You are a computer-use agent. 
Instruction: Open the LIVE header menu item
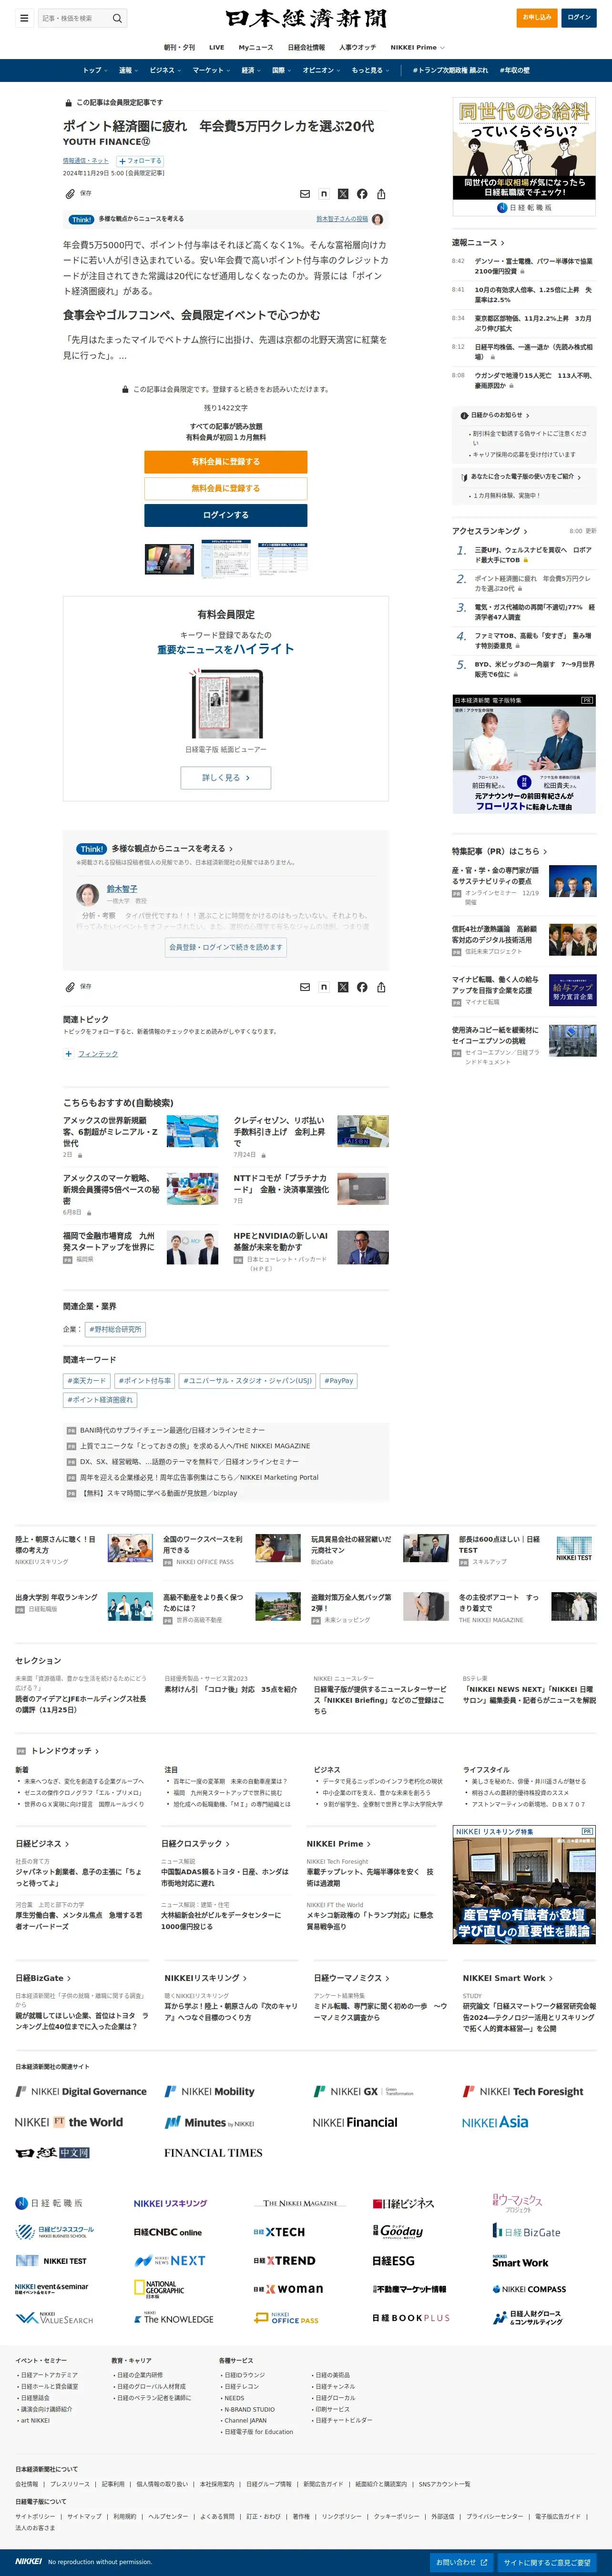[216, 47]
